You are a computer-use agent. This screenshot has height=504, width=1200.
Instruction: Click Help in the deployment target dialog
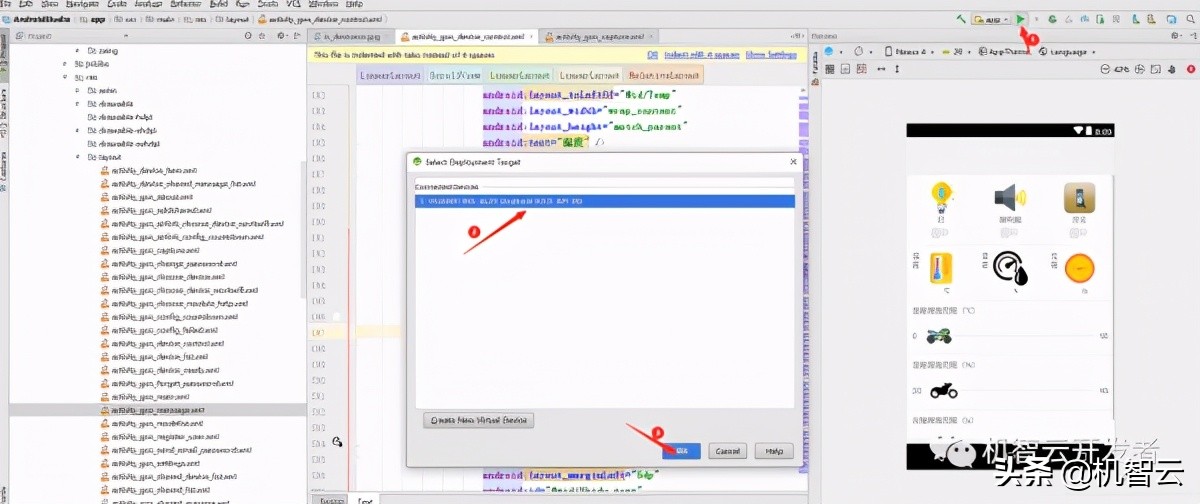[774, 451]
